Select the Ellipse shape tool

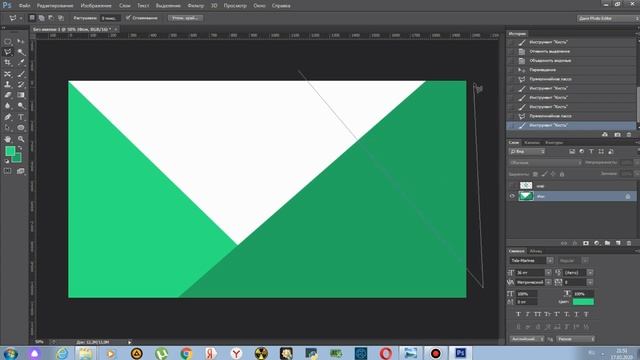point(21,128)
